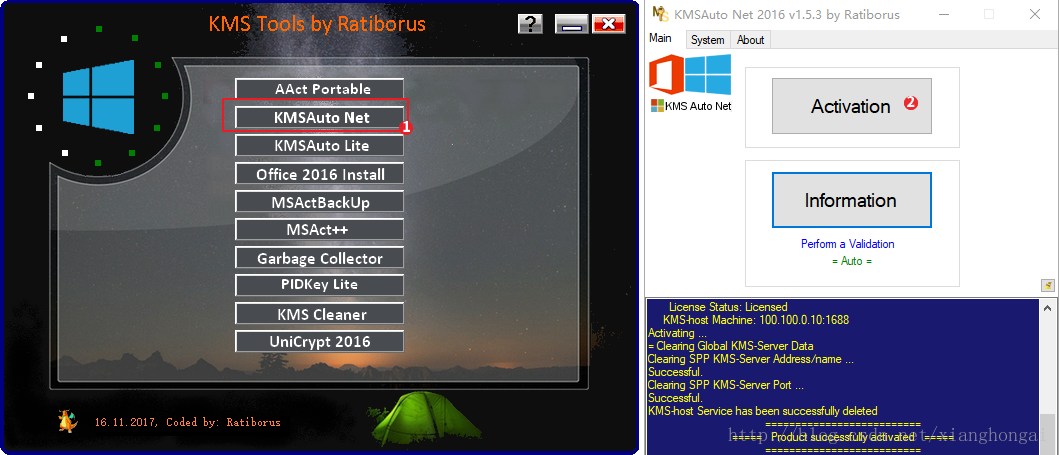The image size is (1059, 455).
Task: Click the 'Activating ...' log line
Action: pos(676,333)
